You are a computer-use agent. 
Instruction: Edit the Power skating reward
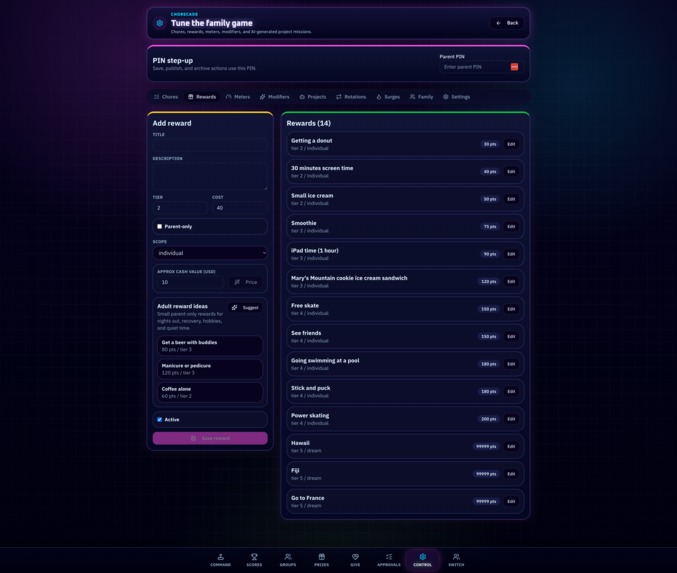pyautogui.click(x=511, y=419)
